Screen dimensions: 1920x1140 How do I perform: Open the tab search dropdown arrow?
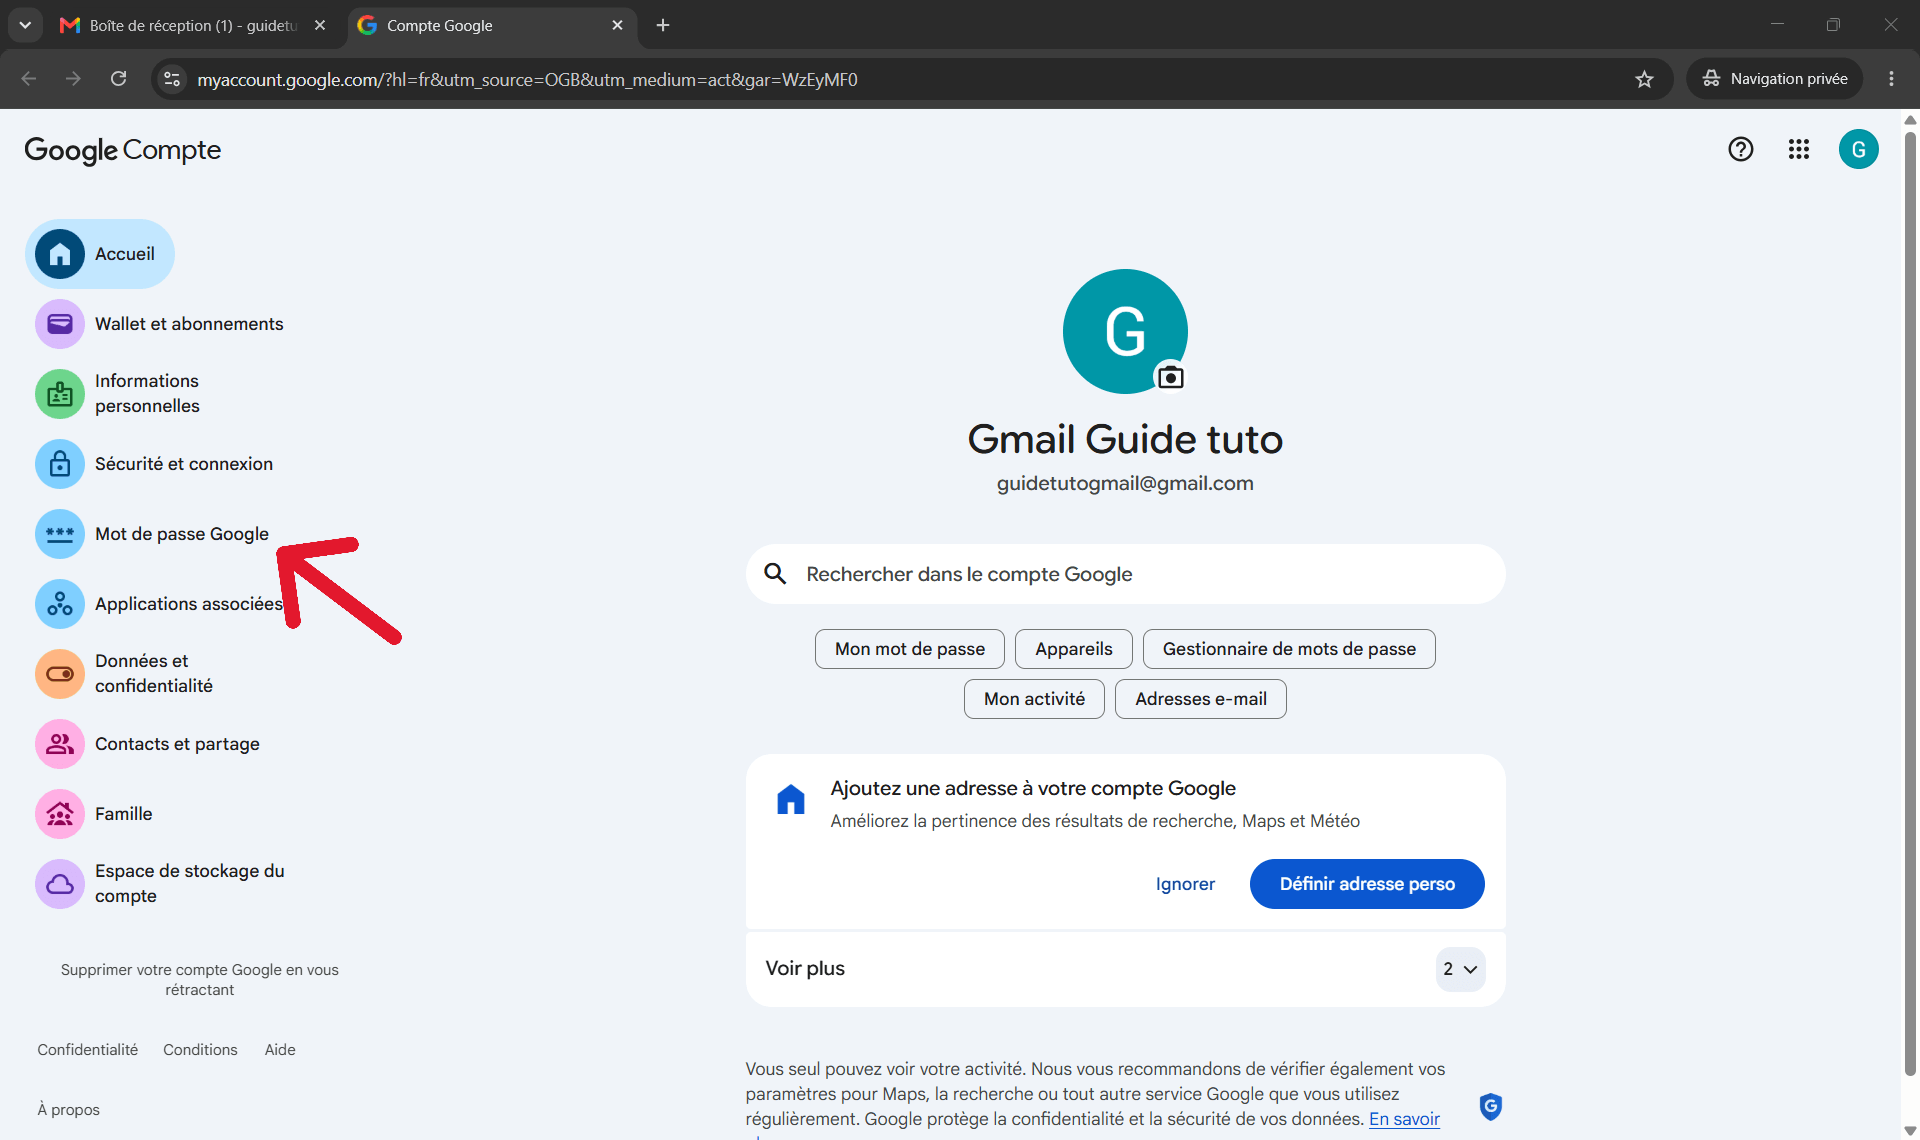coord(25,25)
